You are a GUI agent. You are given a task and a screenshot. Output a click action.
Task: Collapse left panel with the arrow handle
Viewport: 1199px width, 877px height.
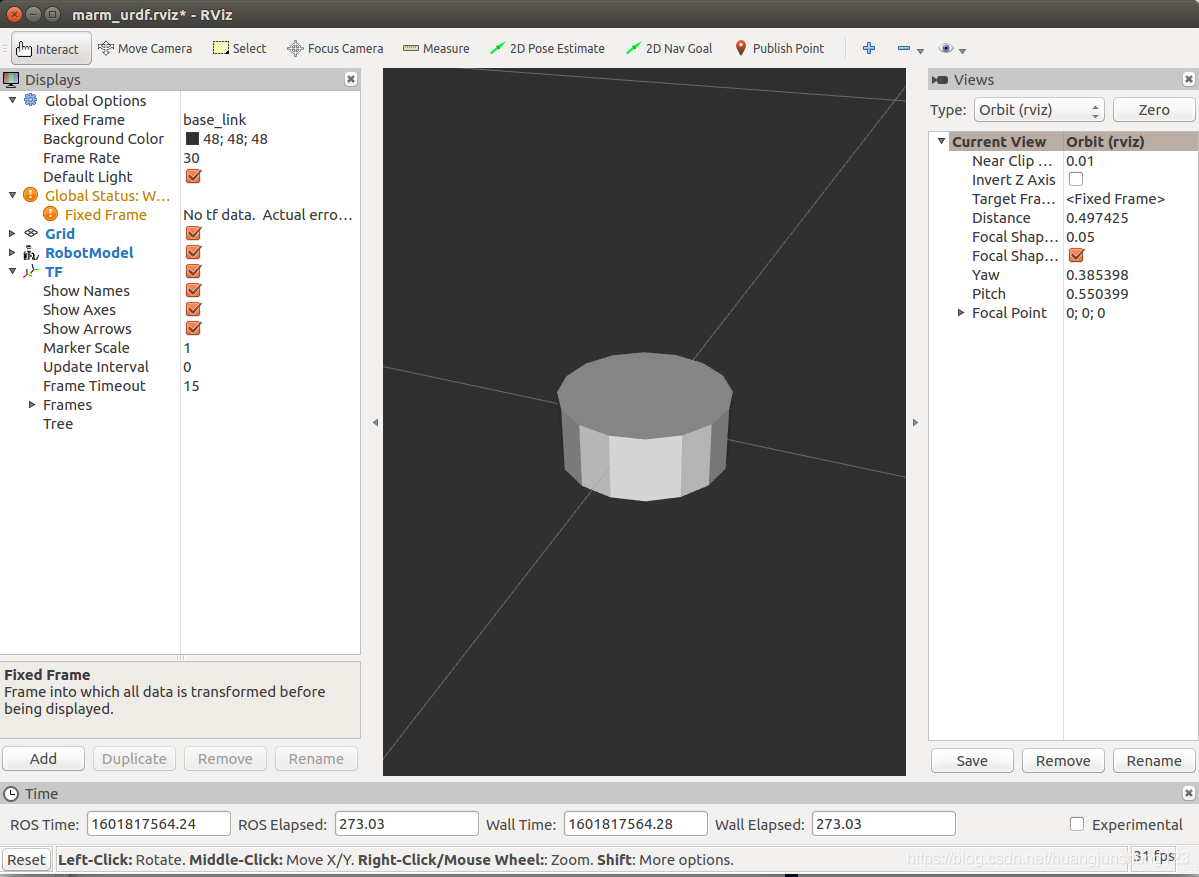375,422
